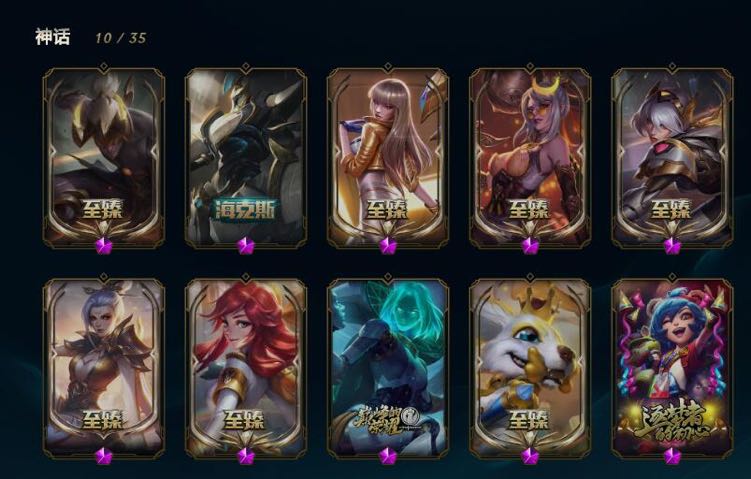Open the crowned white creature 至臻 card

[530, 368]
